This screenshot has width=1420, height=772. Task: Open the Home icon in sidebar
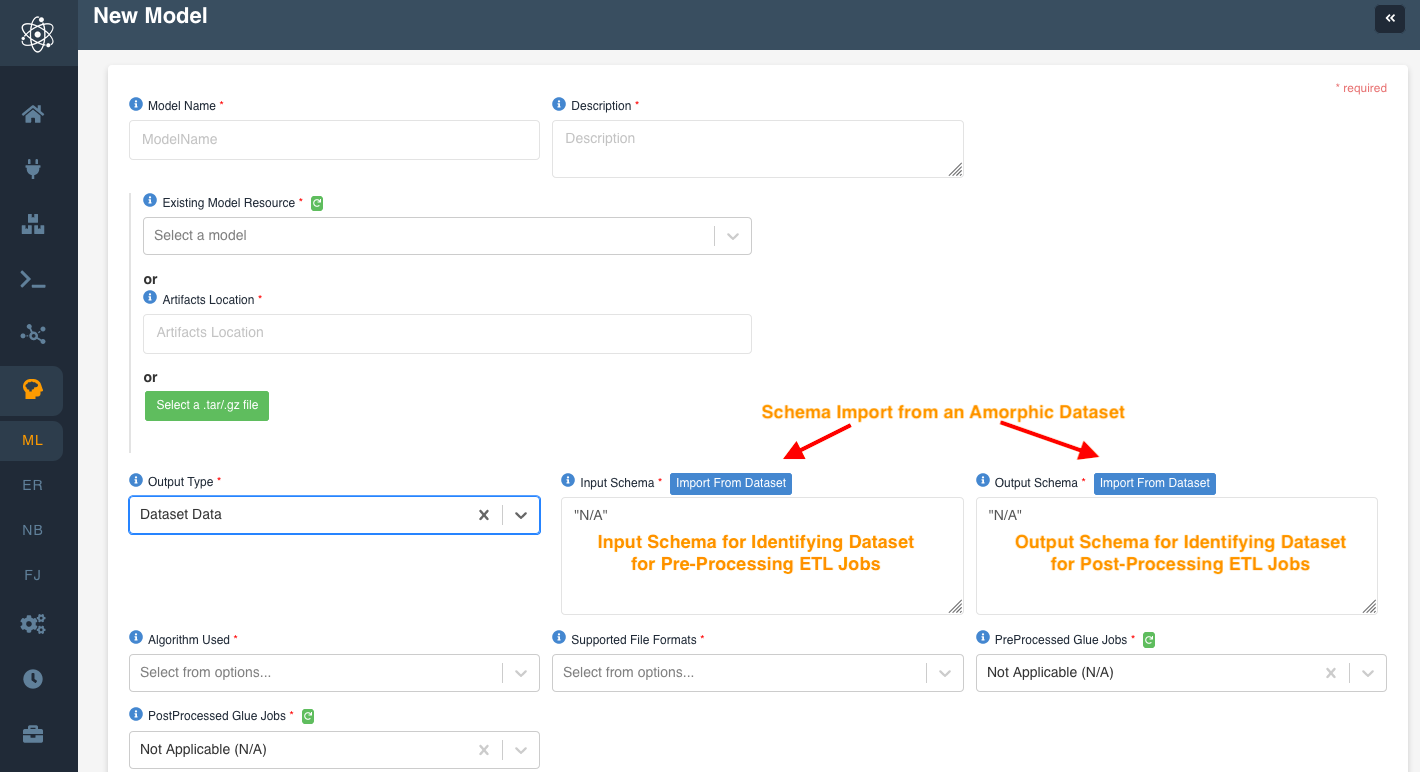[x=33, y=114]
